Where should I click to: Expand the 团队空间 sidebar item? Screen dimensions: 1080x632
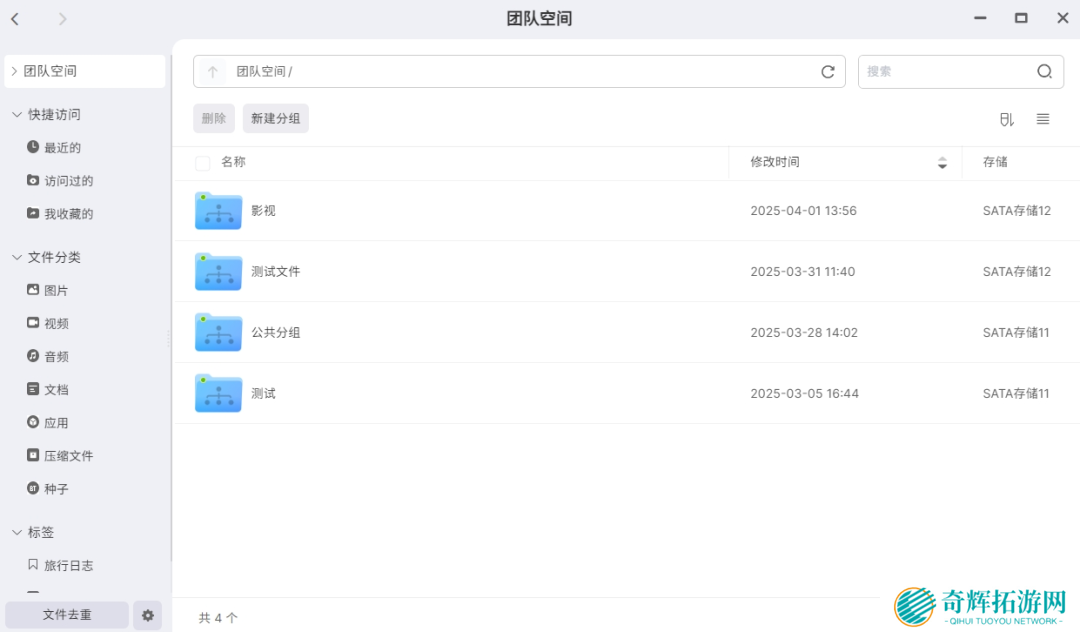tap(14, 72)
